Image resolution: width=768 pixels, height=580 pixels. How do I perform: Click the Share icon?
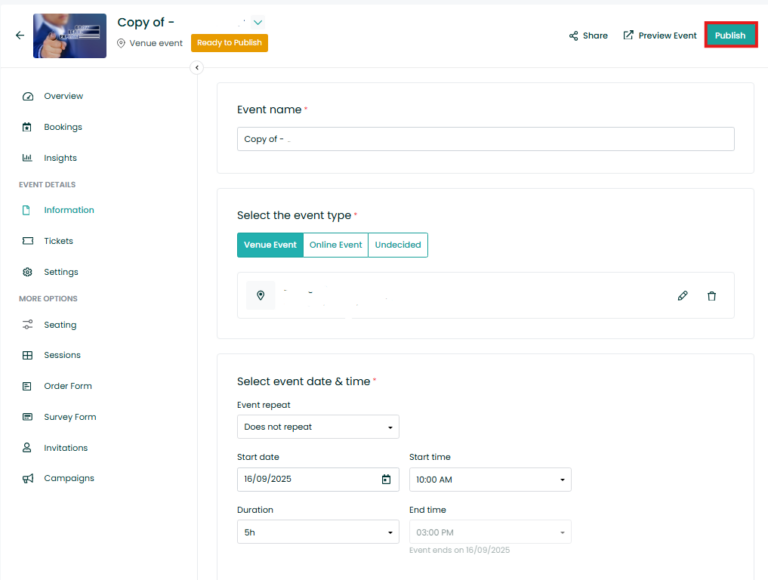click(574, 36)
